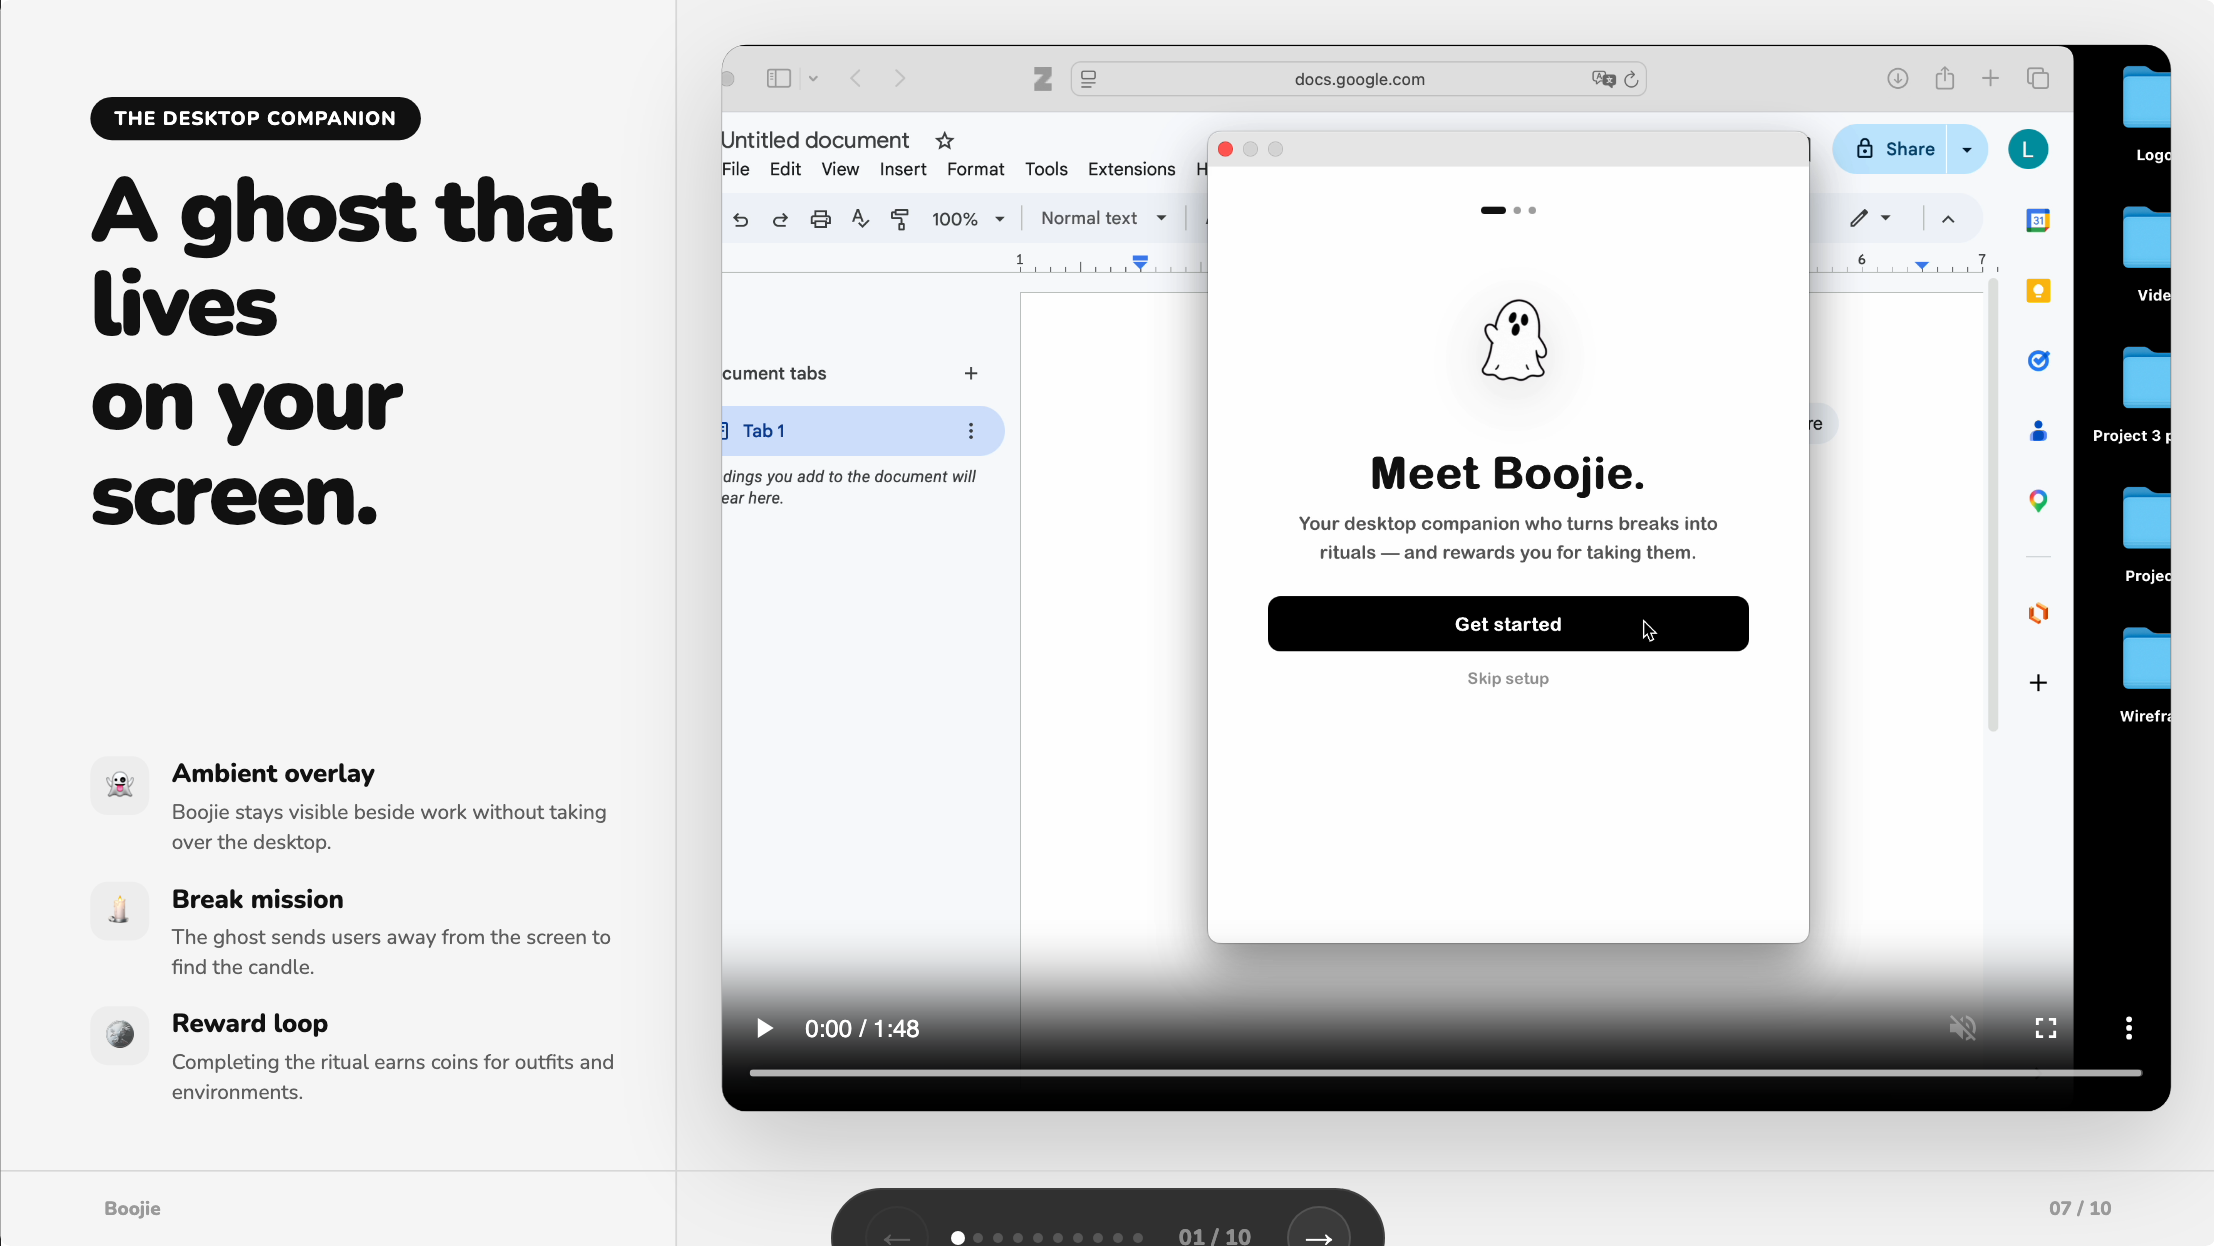Open the File menu
Screen dimensions: 2214x1246
tap(736, 169)
